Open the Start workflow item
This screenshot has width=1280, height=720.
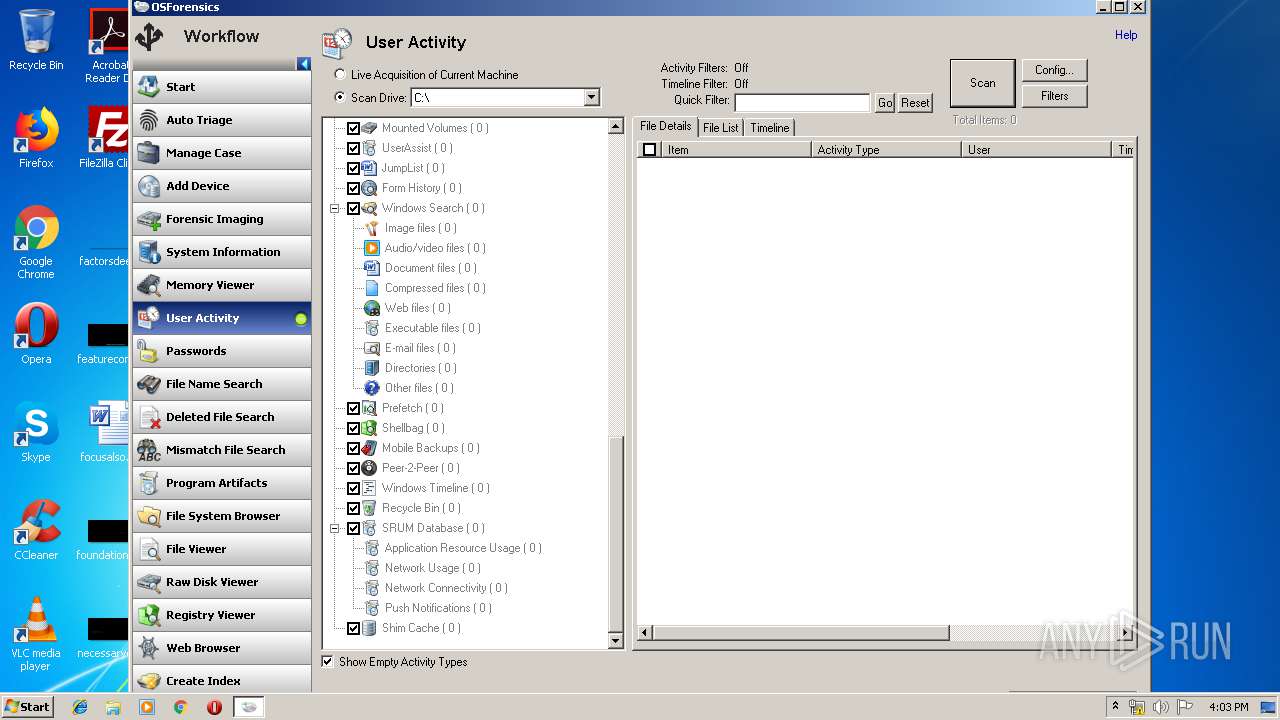221,87
